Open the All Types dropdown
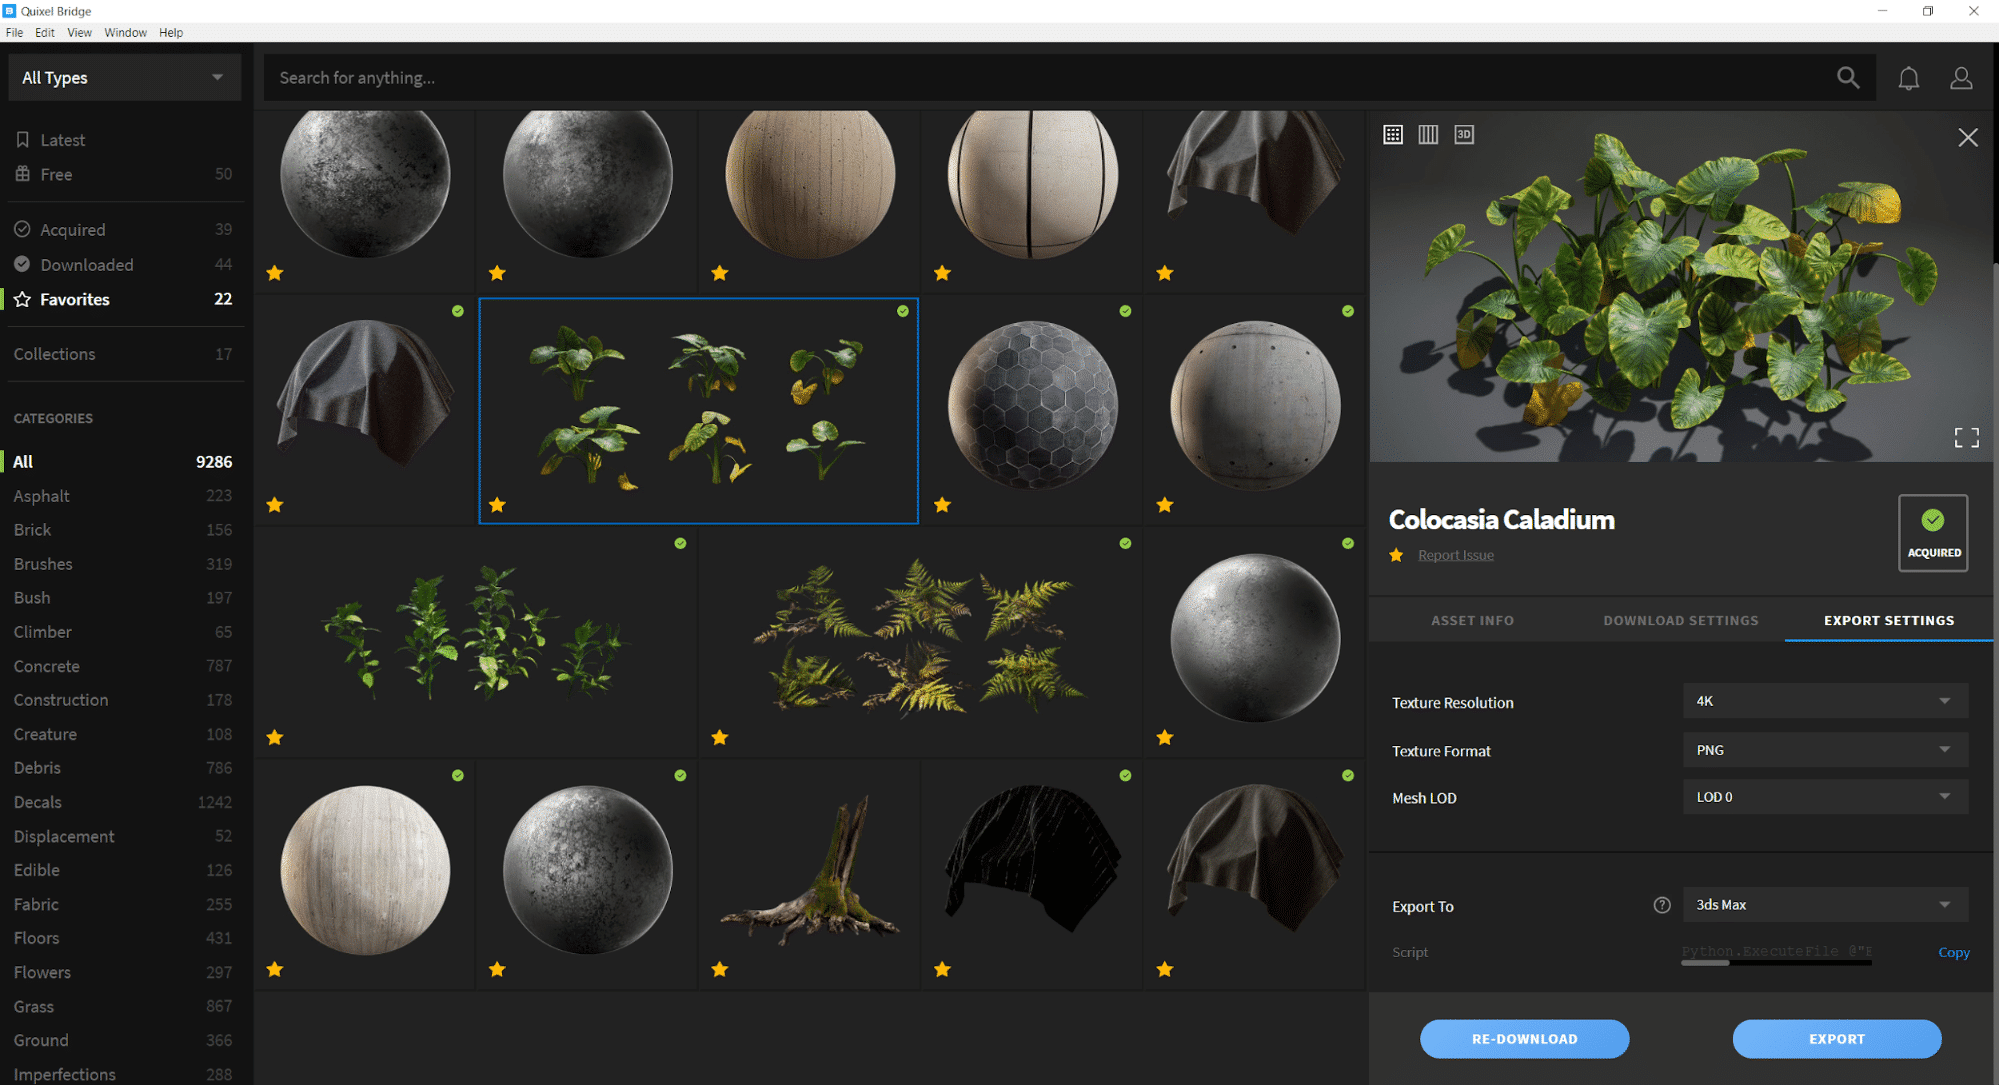This screenshot has height=1086, width=1999. [124, 78]
